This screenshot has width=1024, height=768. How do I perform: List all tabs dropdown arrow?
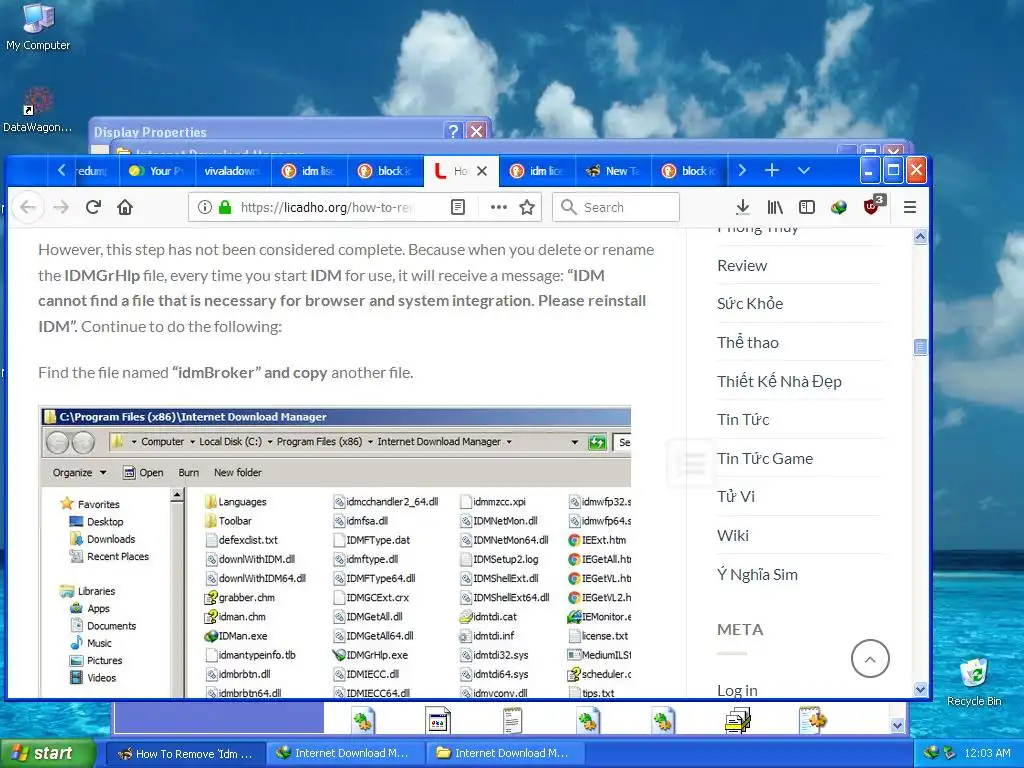[804, 170]
